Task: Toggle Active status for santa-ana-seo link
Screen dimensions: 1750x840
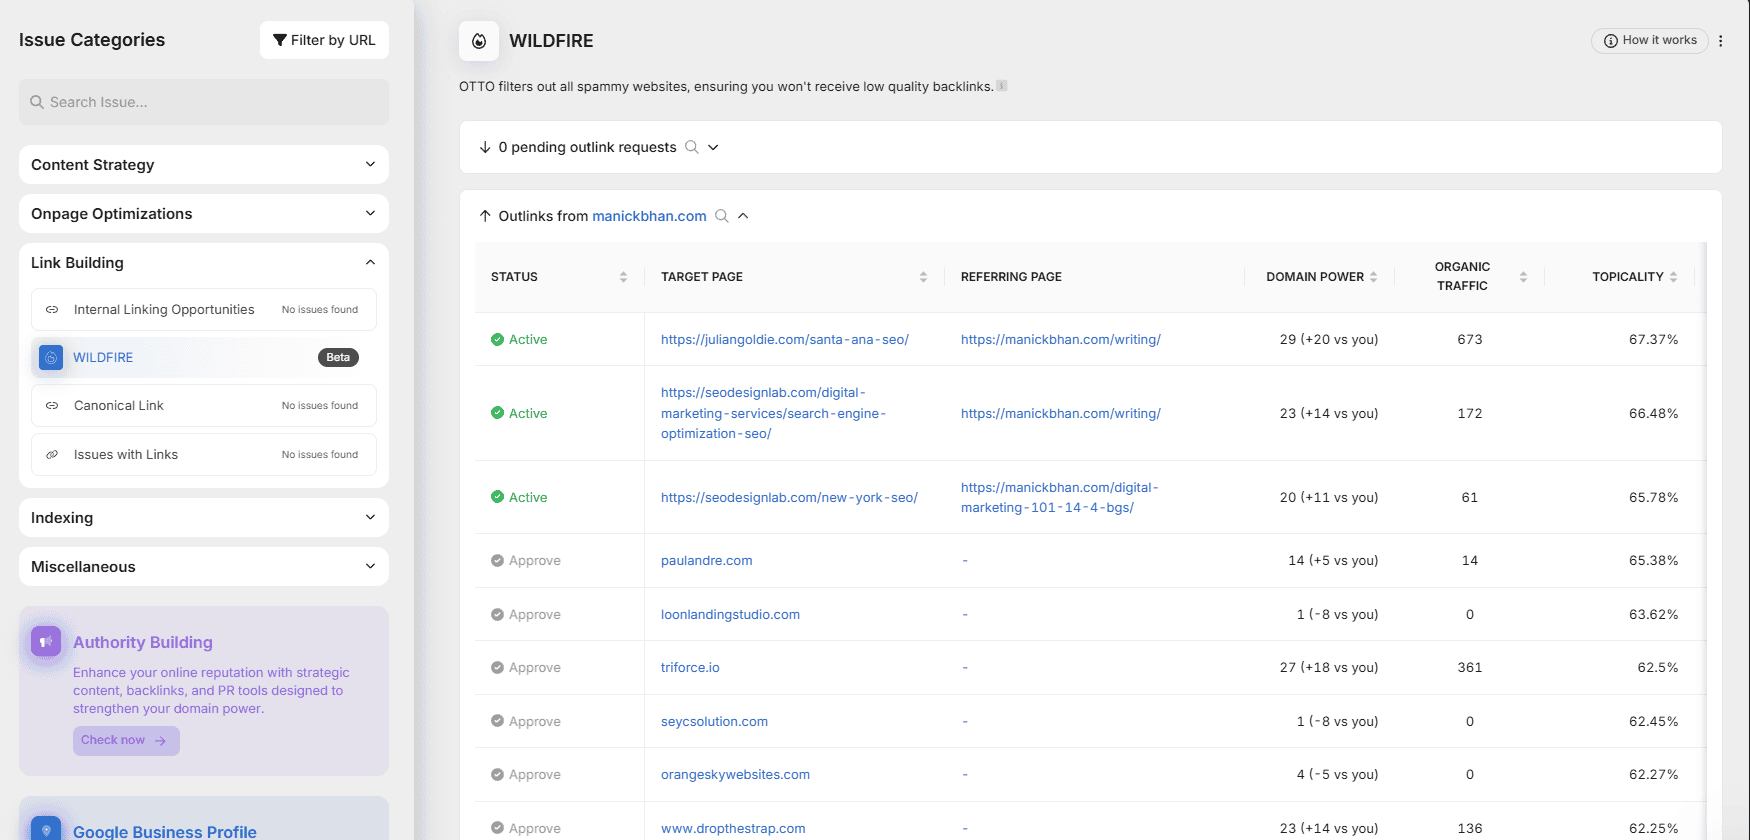Action: [519, 340]
